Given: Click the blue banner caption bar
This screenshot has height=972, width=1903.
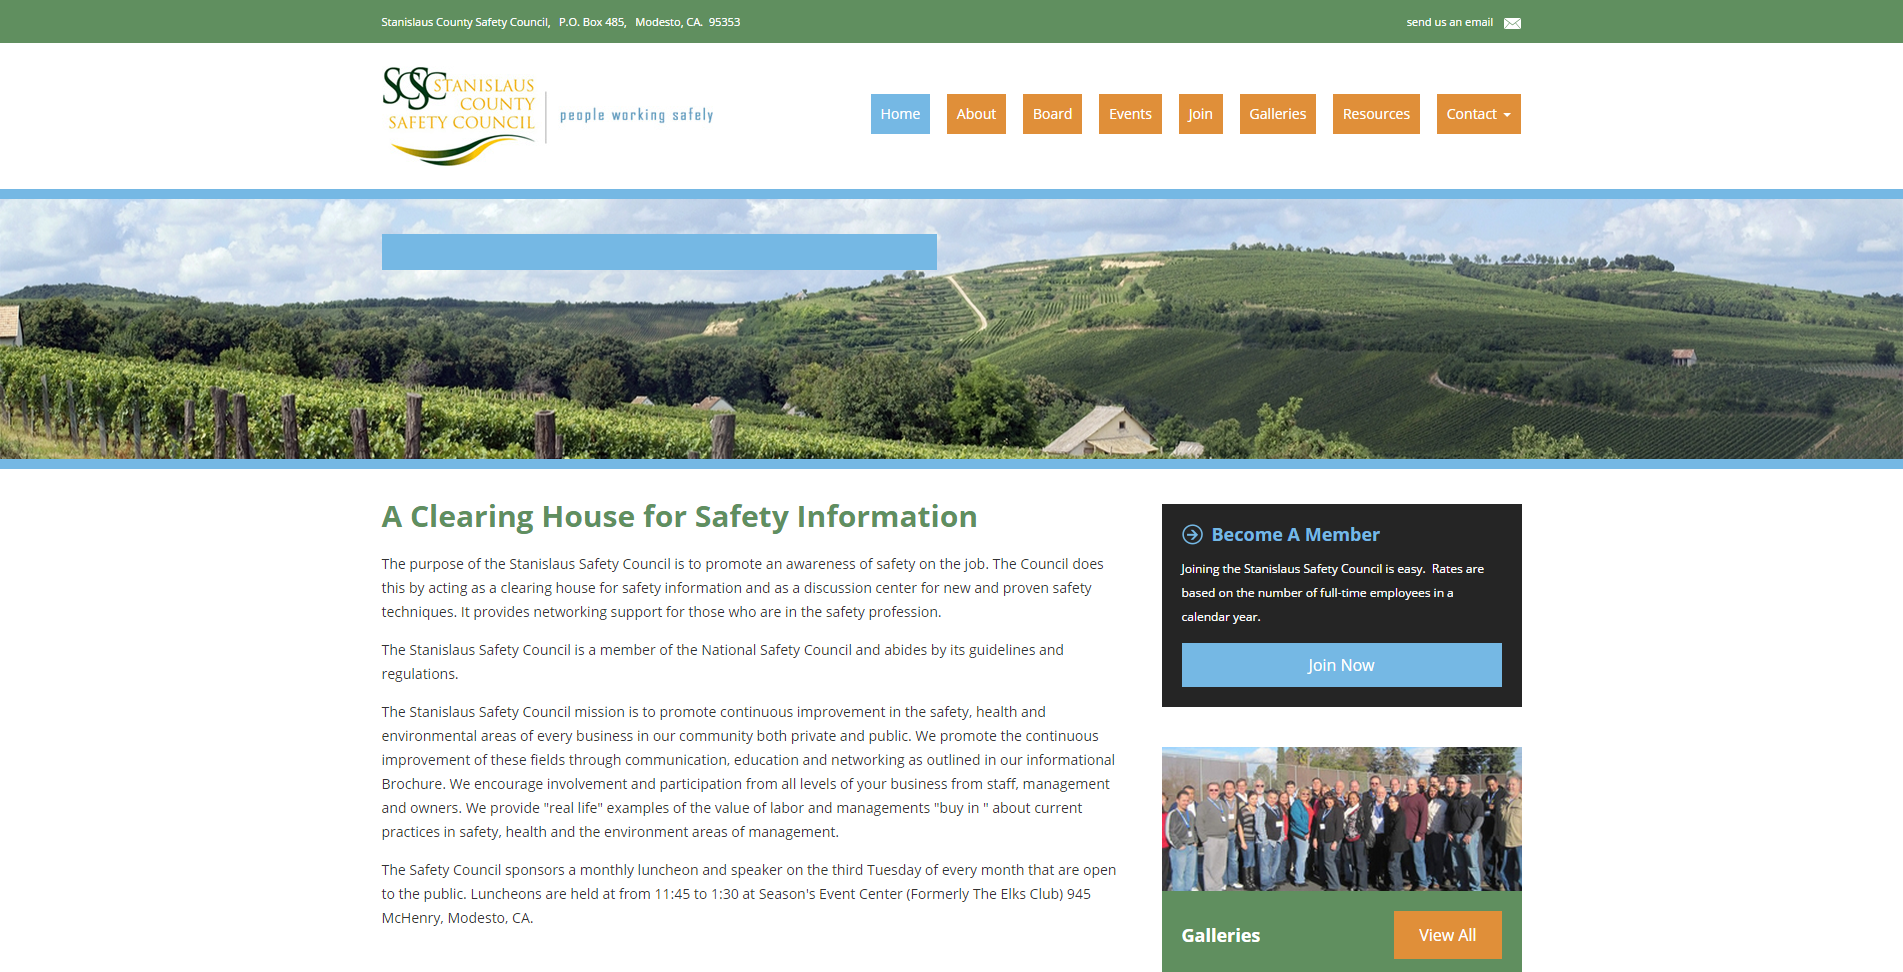Looking at the screenshot, I should tap(659, 252).
